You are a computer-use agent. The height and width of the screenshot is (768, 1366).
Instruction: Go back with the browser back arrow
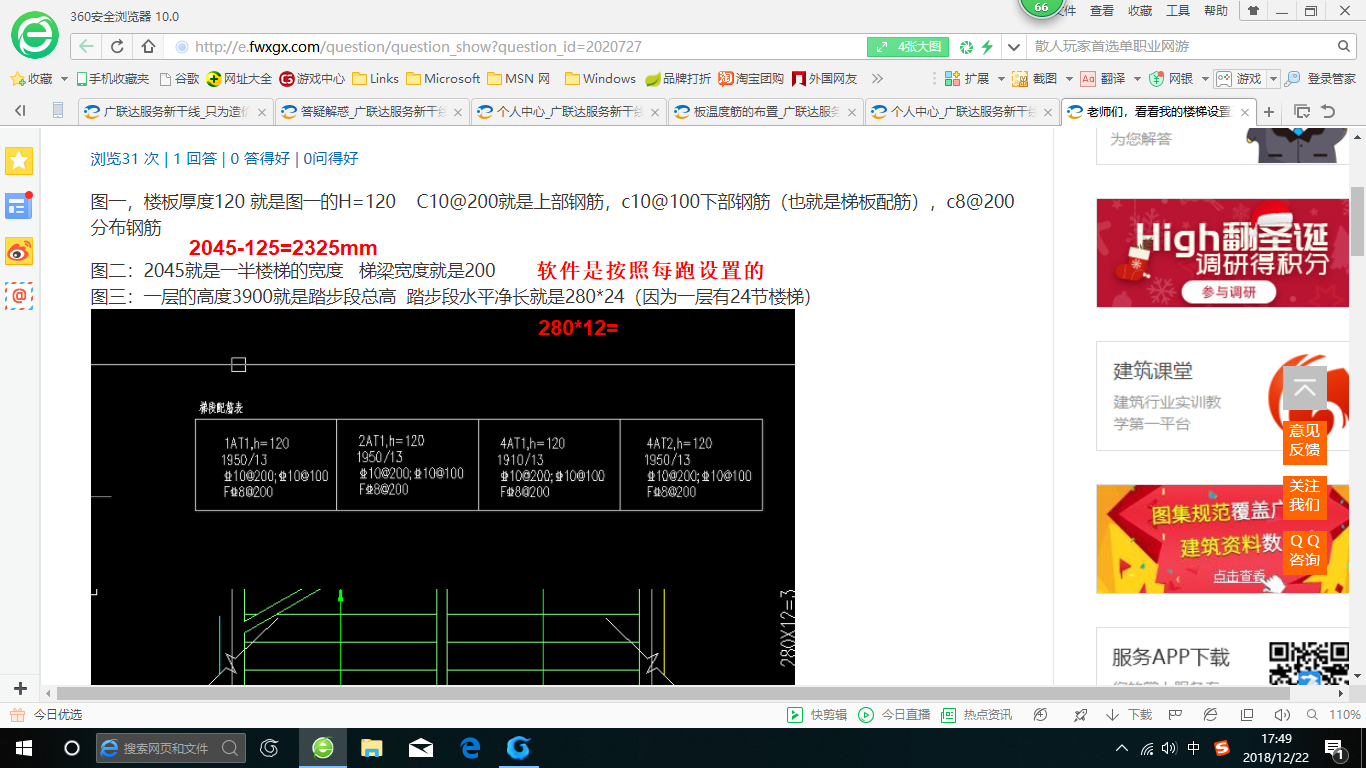tap(87, 46)
